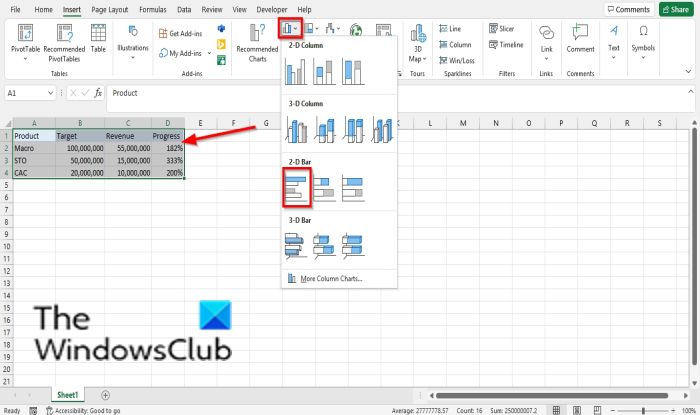Zoom in with the plus button
This screenshot has height=415, width=700.
(673, 411)
